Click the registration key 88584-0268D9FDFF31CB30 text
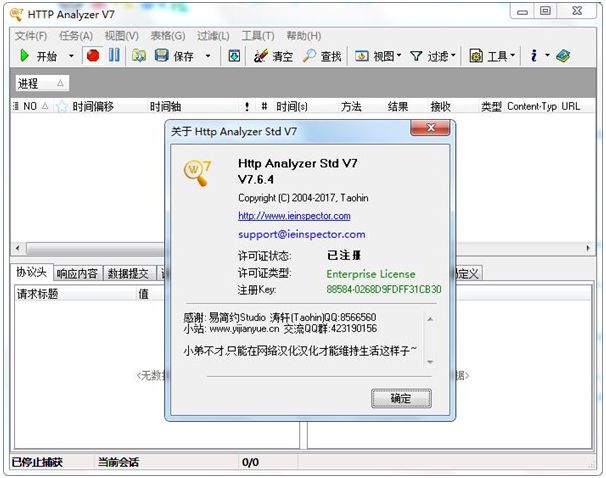This screenshot has width=606, height=478. [x=384, y=289]
